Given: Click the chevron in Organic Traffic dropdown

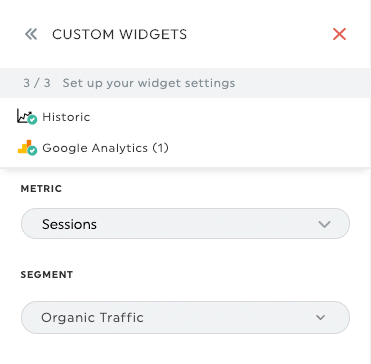Looking at the screenshot, I should click(320, 318).
